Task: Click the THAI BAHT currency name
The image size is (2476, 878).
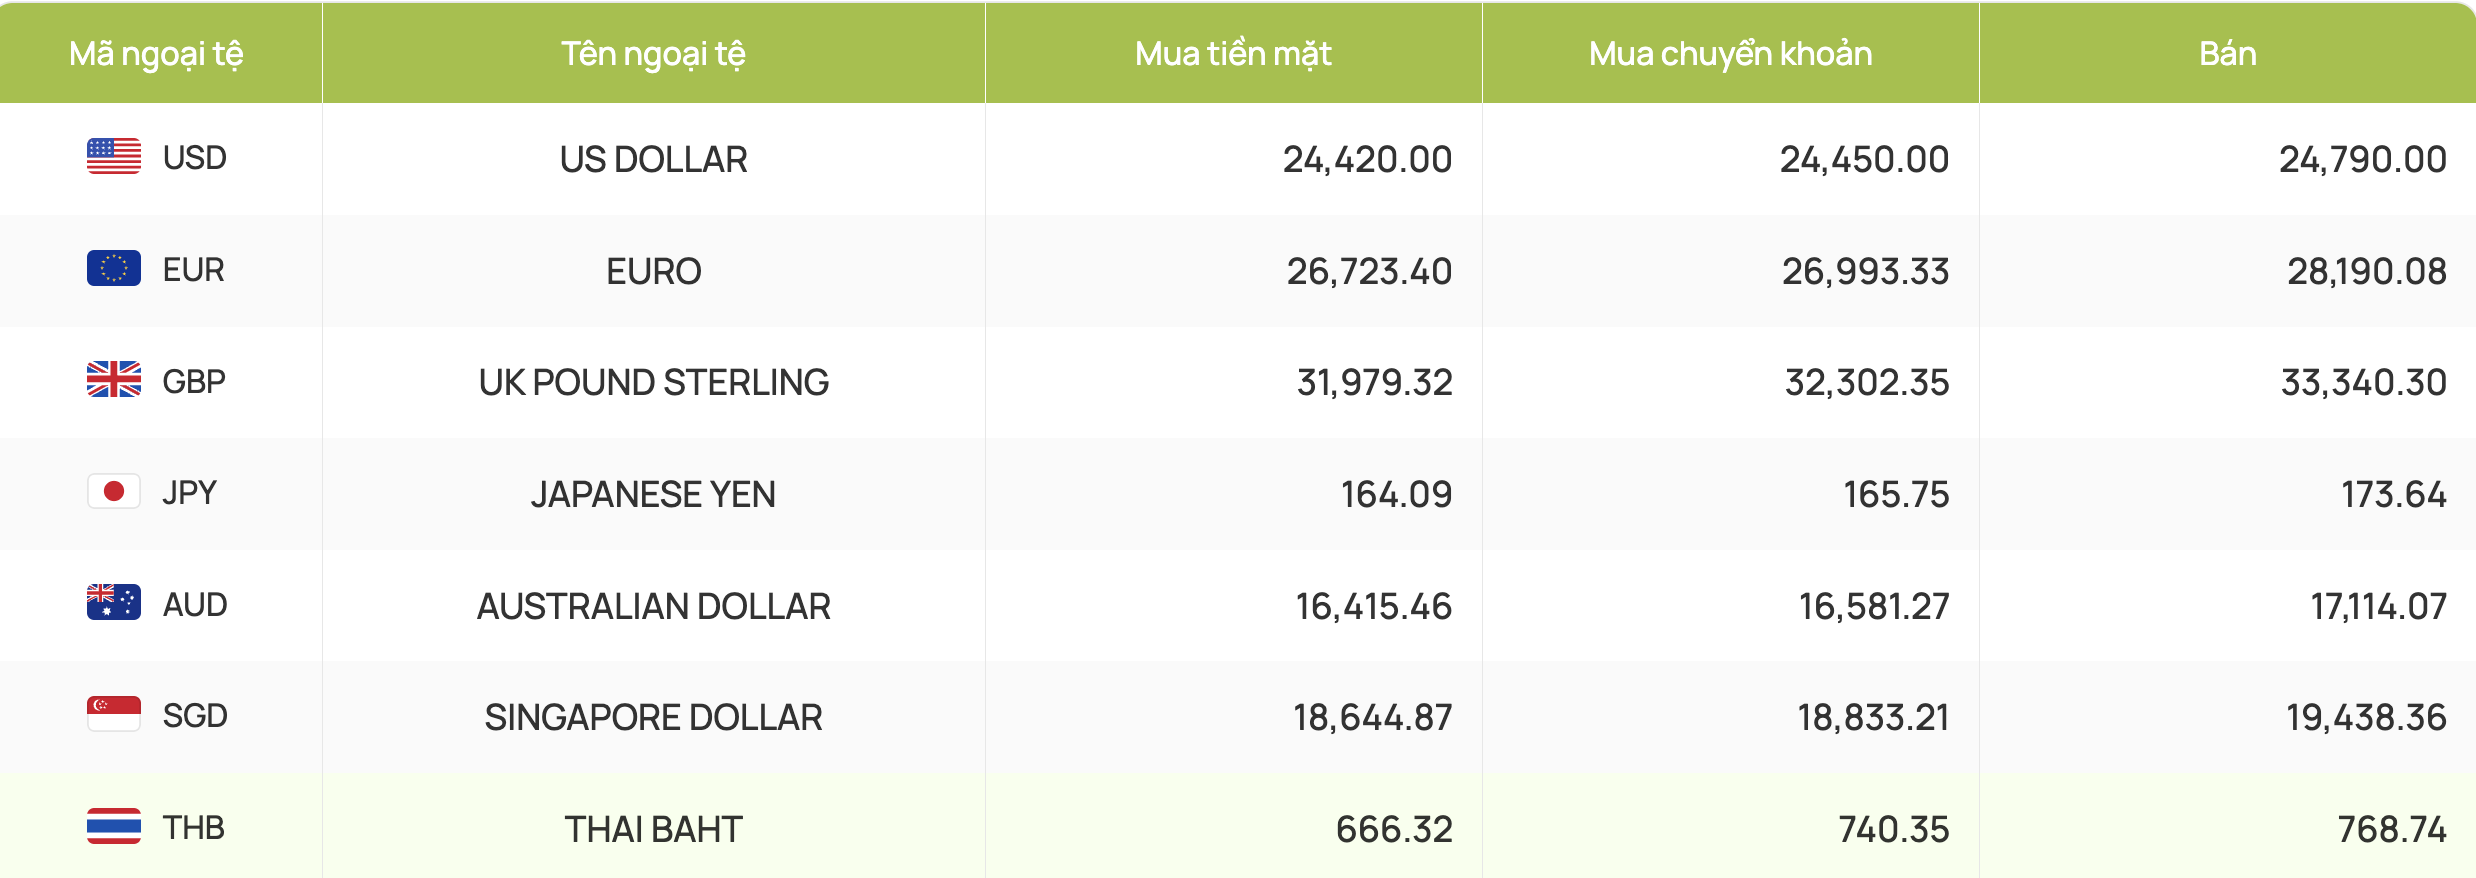Action: tap(654, 830)
